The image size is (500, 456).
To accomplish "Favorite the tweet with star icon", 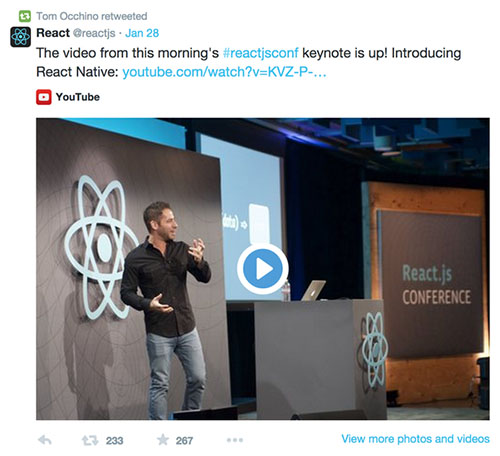I will (163, 440).
